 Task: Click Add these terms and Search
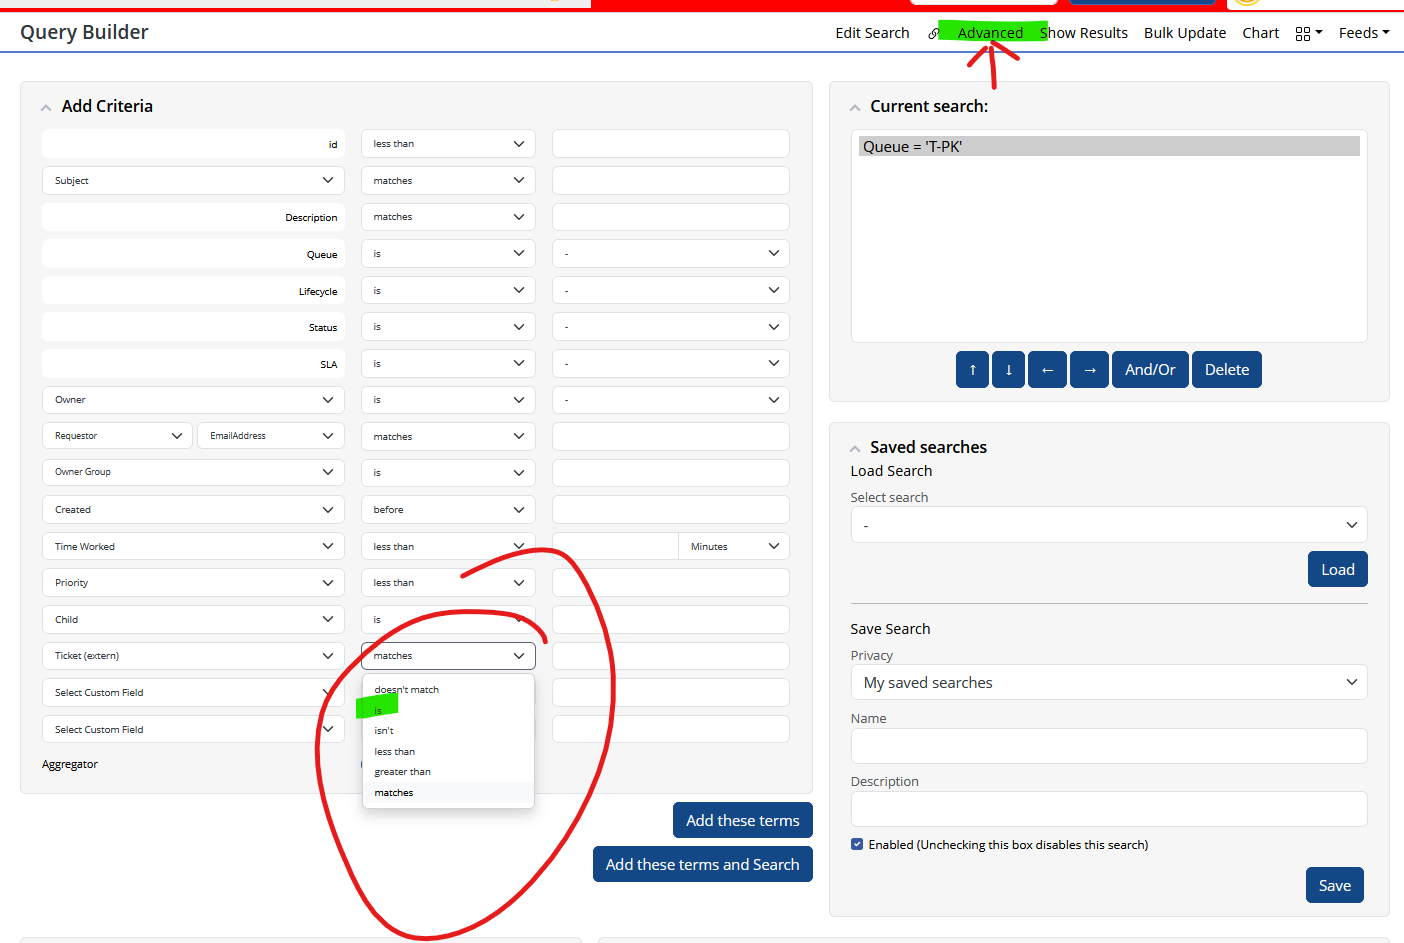point(702,864)
